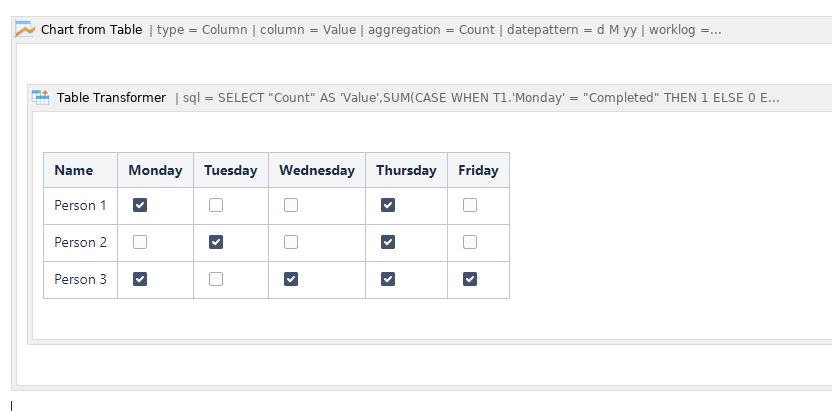Check Person 2's Friday checkbox

point(470,242)
